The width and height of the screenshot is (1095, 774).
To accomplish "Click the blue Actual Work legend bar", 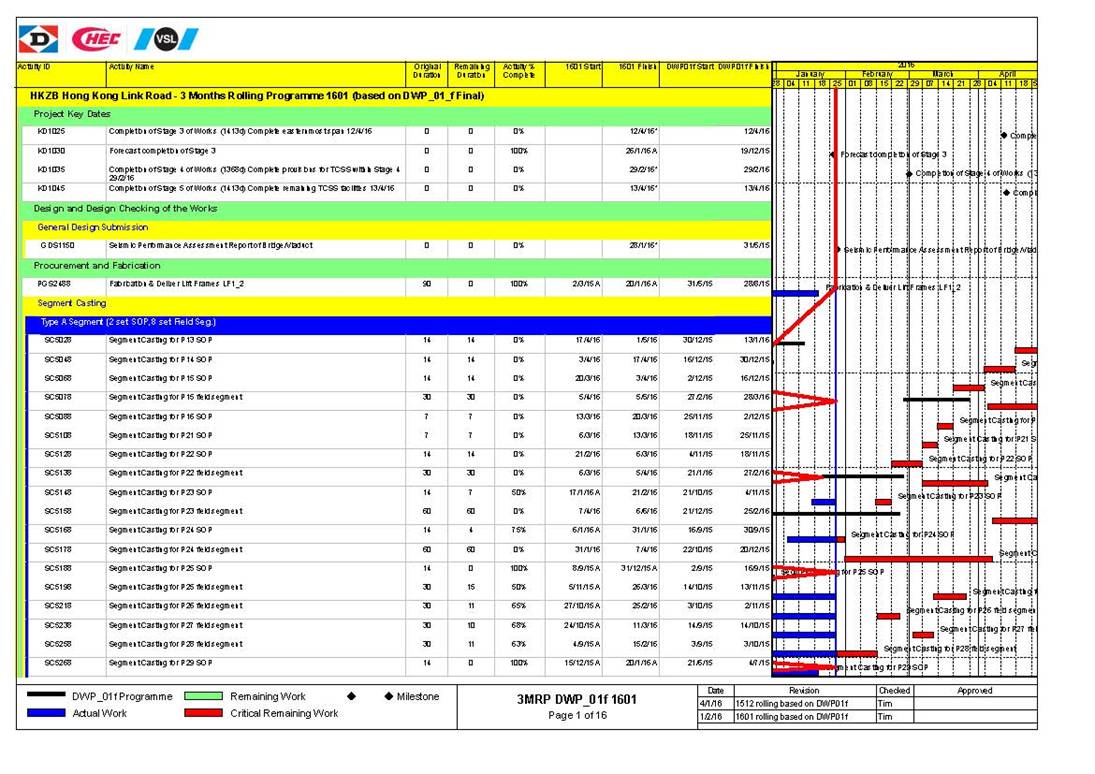I will click(46, 713).
